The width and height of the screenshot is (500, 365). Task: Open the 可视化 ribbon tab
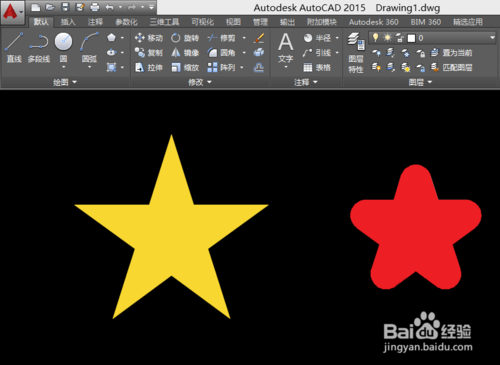[x=202, y=22]
